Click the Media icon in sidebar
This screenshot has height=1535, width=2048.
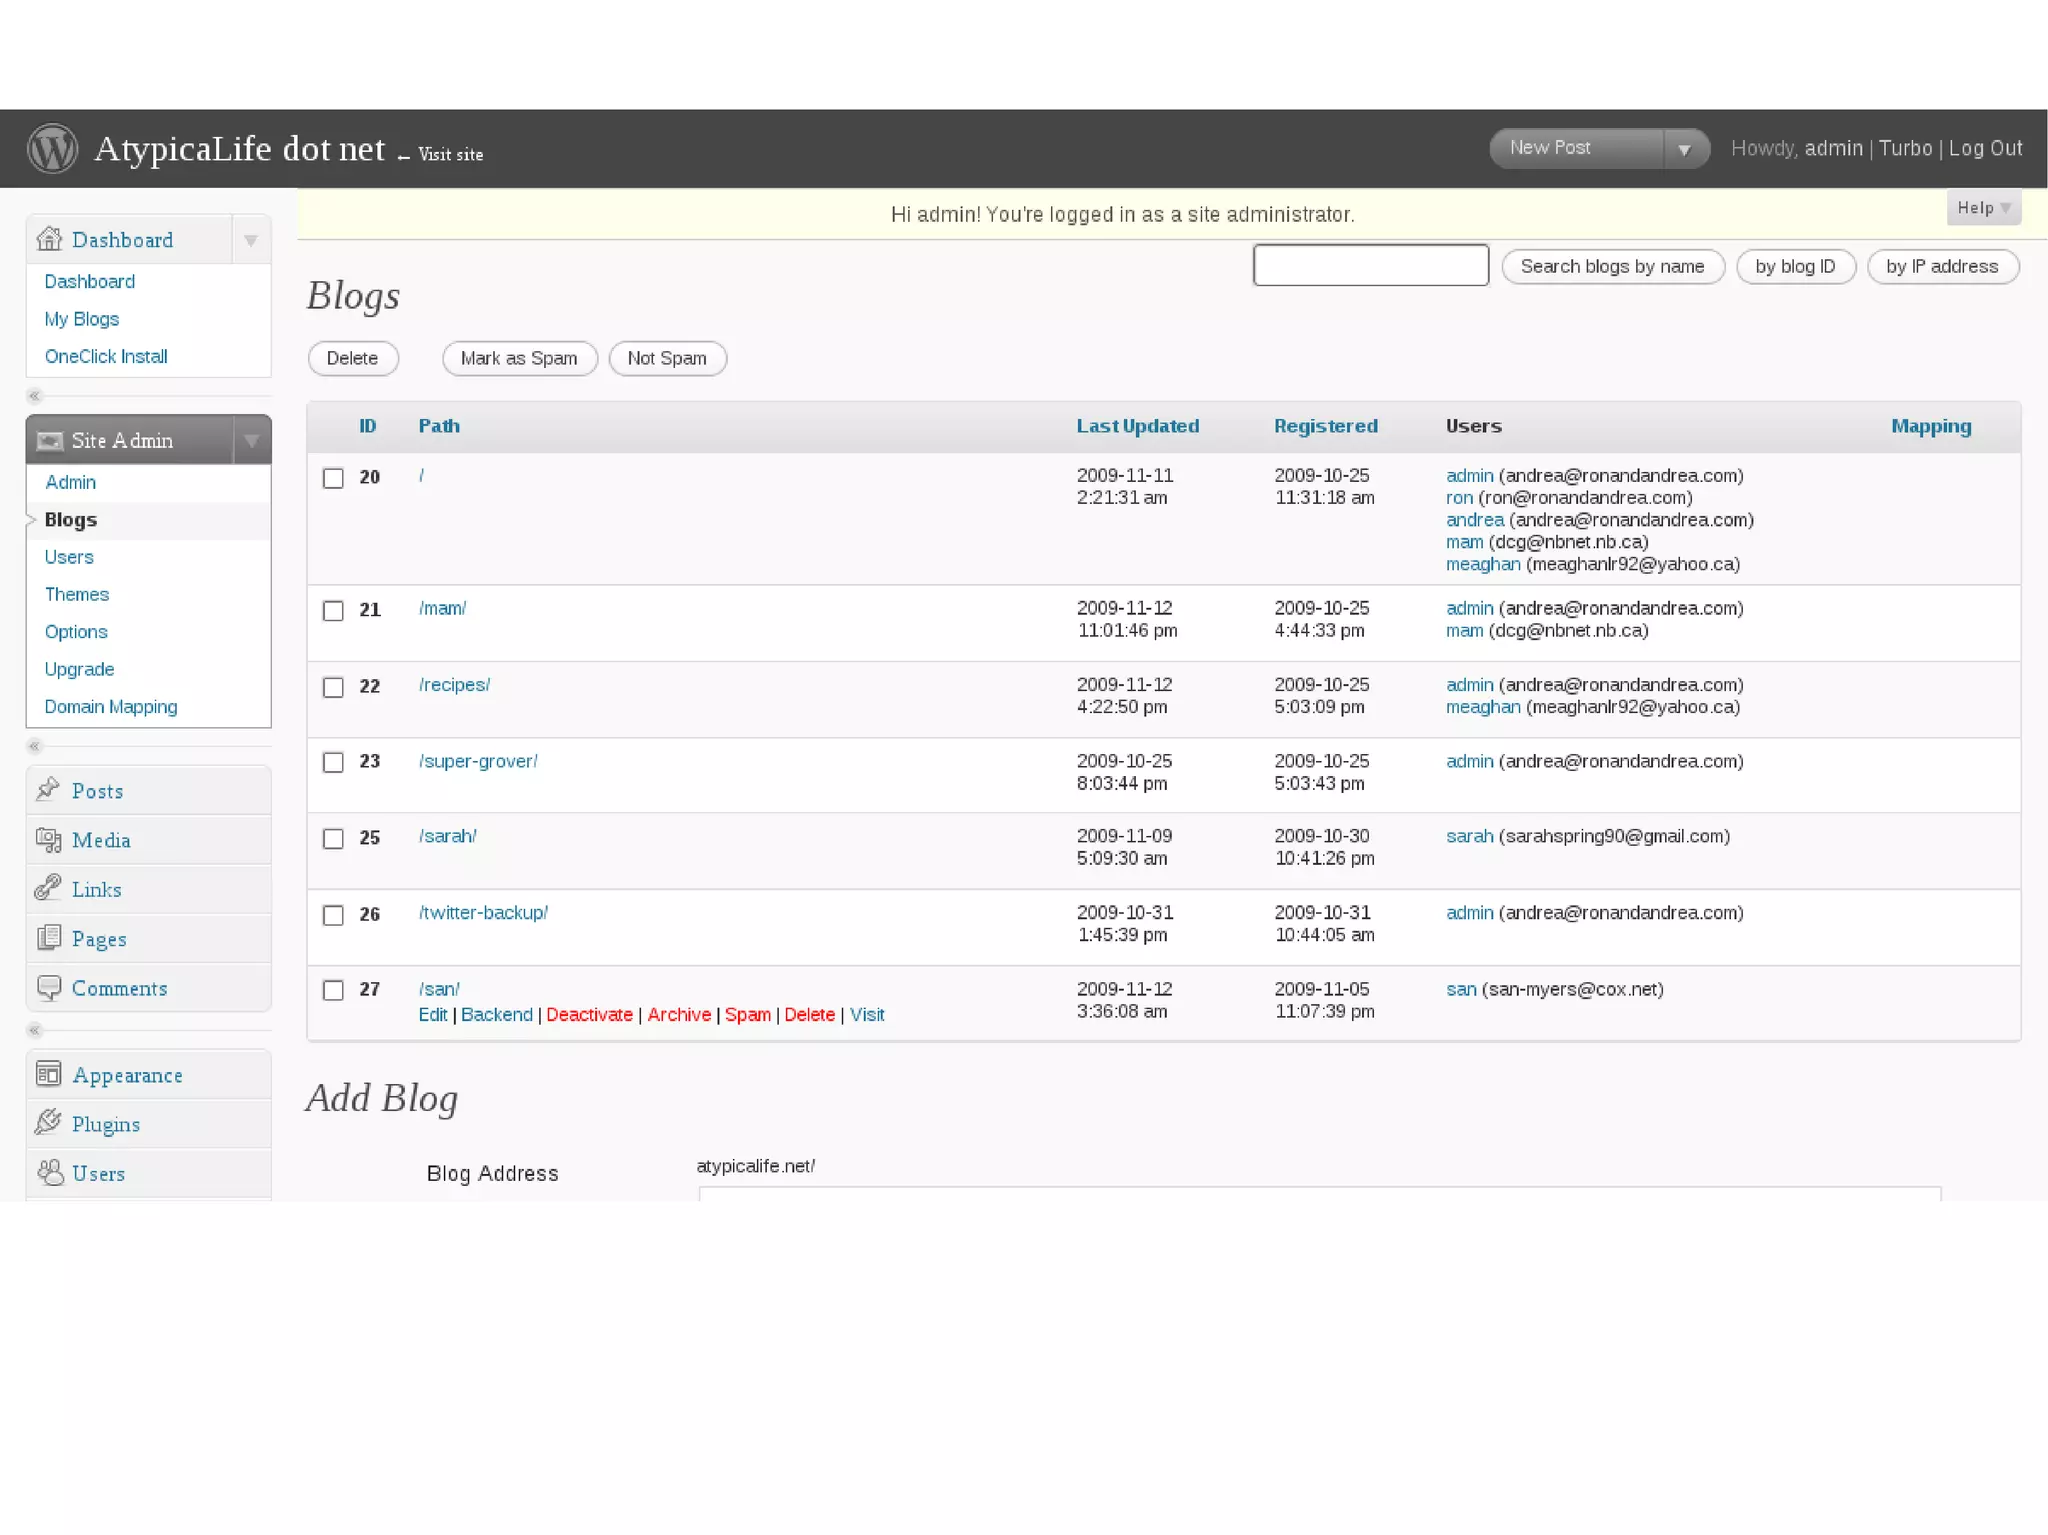click(48, 840)
